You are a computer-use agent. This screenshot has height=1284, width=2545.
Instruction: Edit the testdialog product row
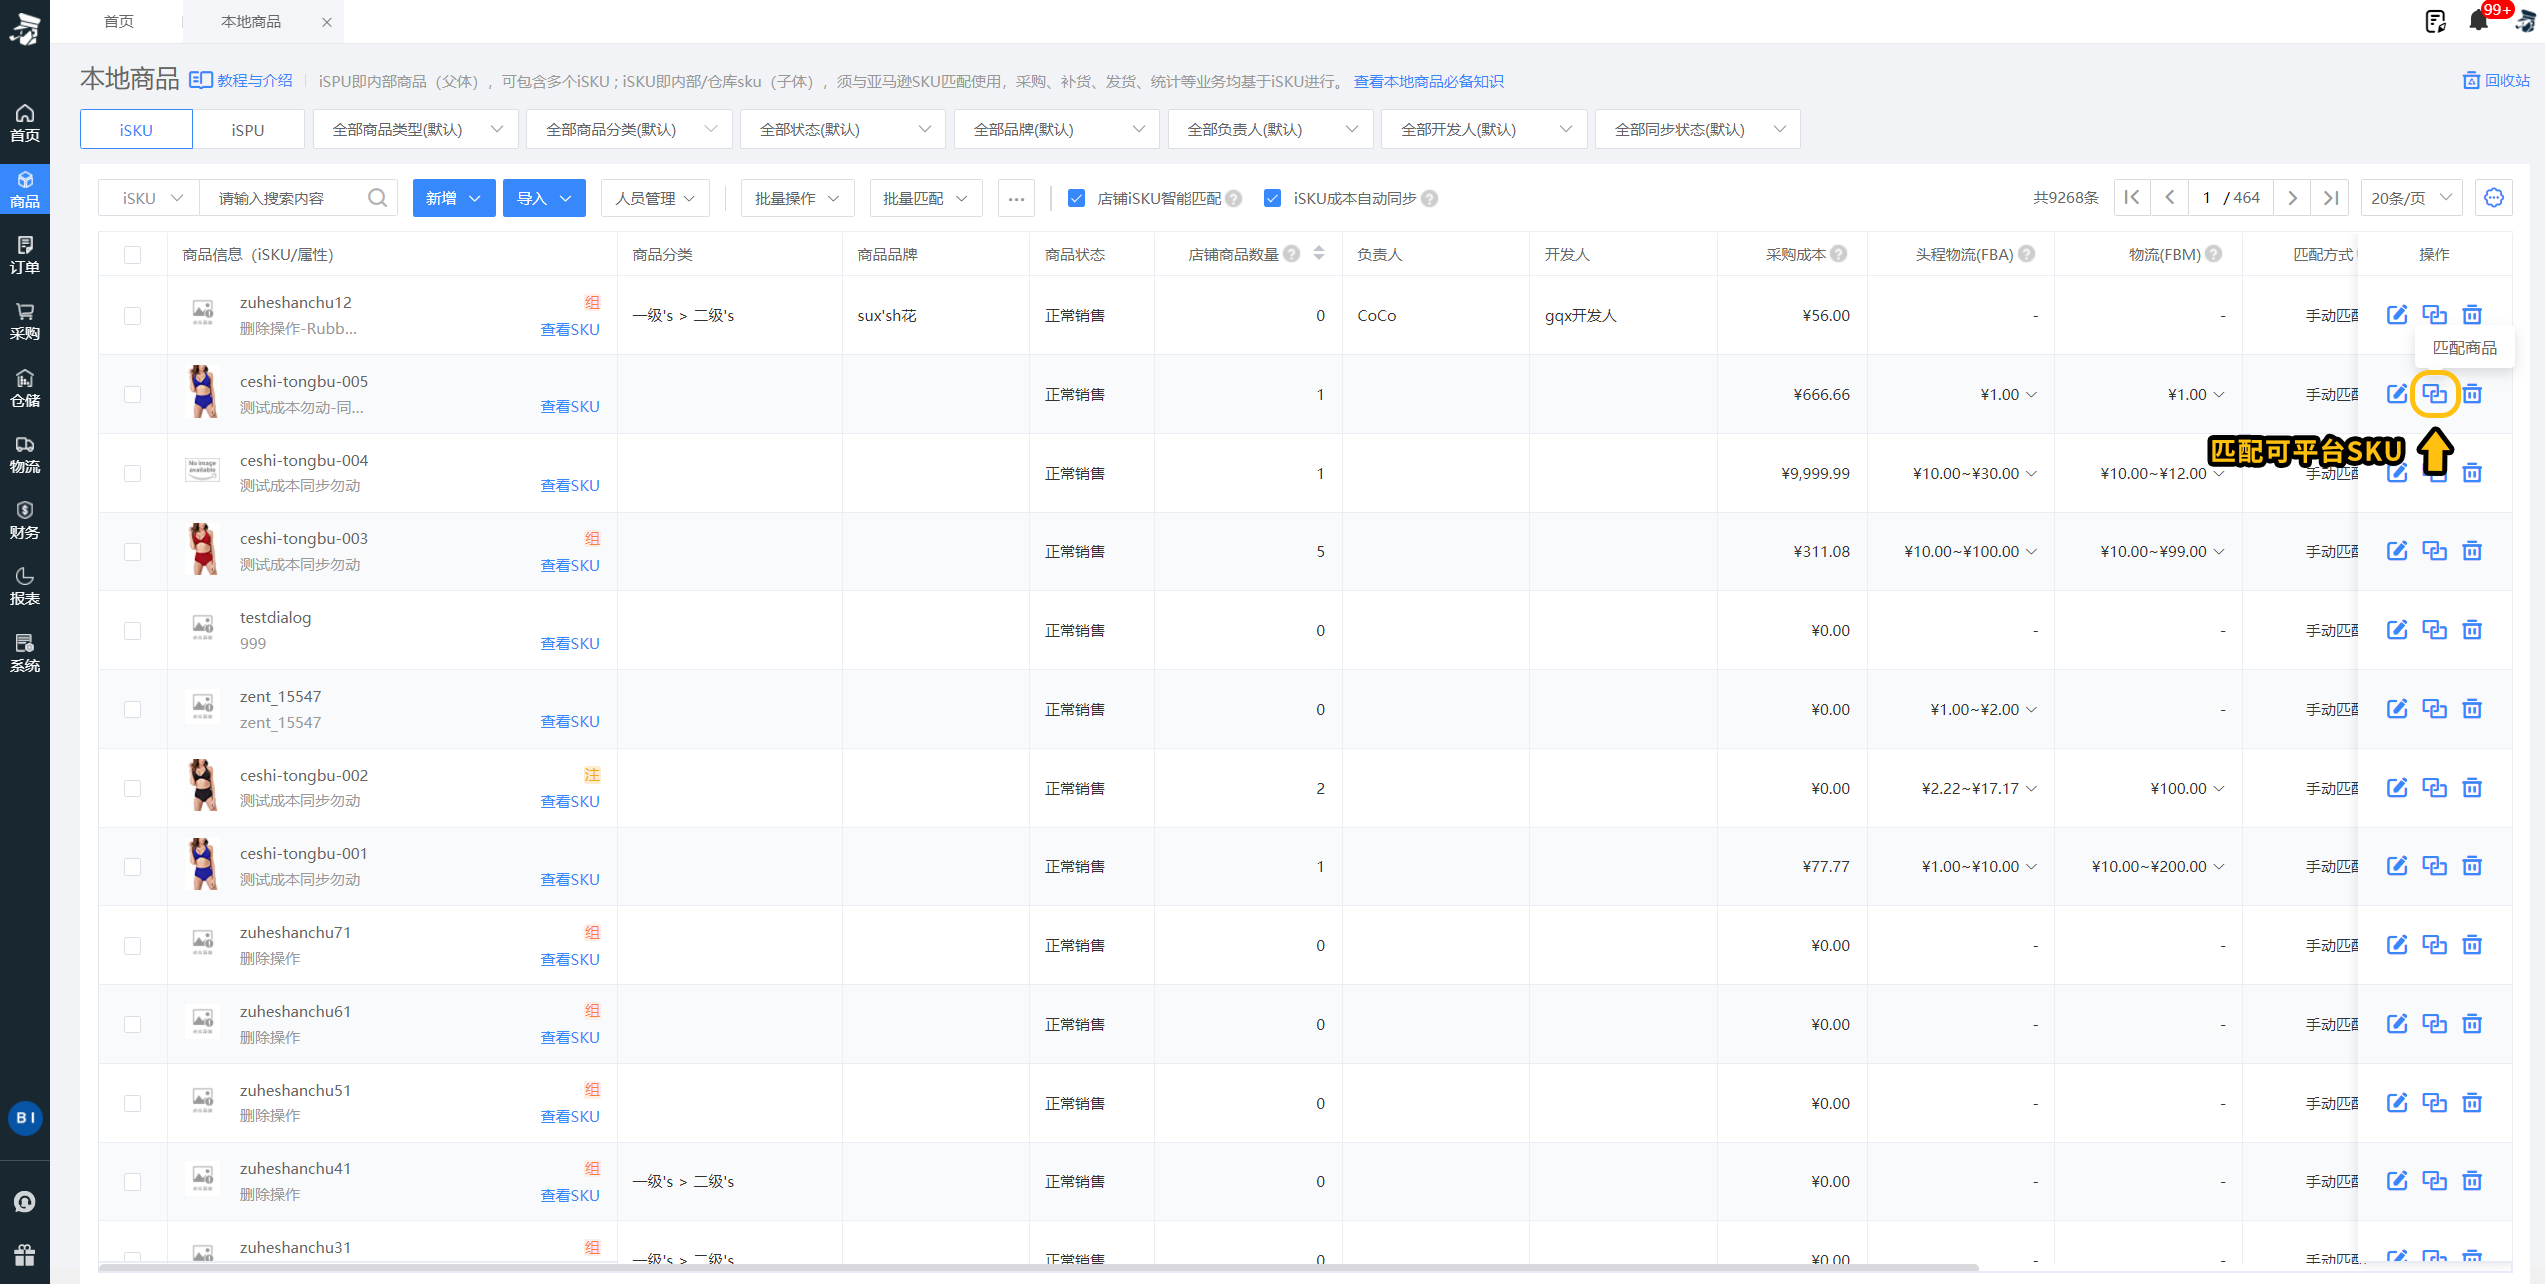coord(2397,630)
